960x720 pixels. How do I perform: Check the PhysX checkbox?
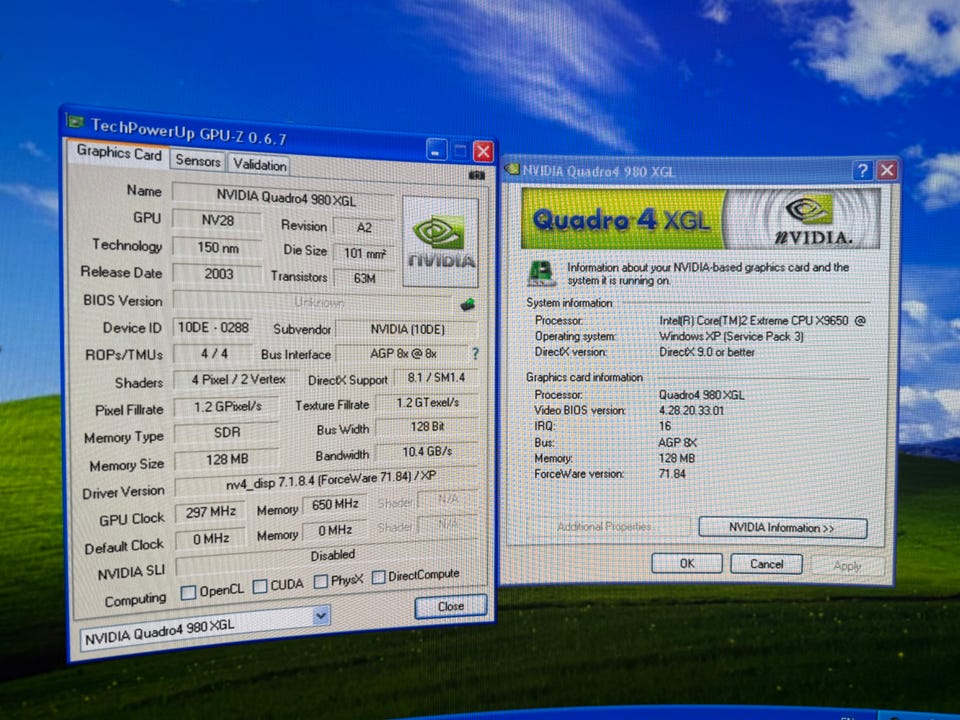[x=321, y=581]
